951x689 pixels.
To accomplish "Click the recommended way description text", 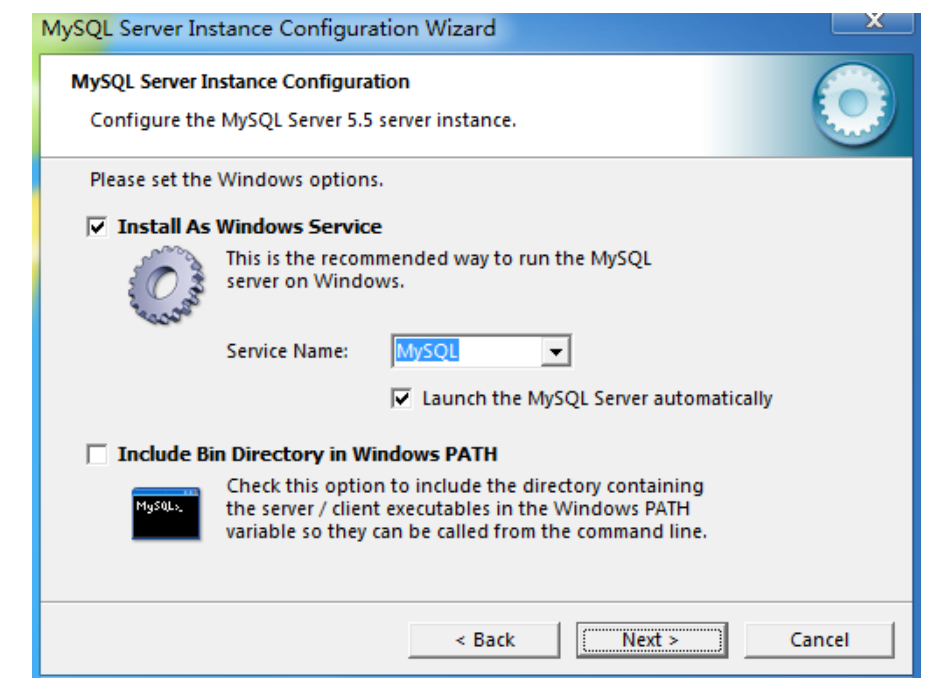I will pyautogui.click(x=439, y=270).
